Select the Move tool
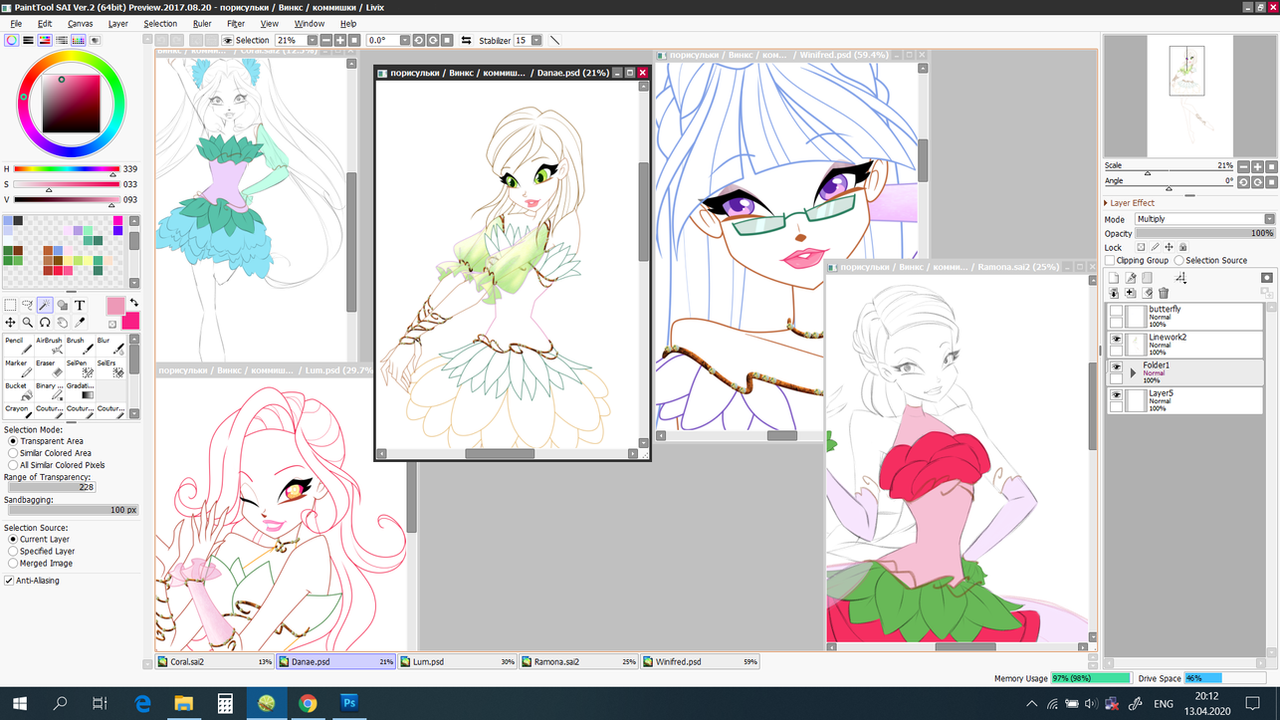This screenshot has height=720, width=1280. click(10, 322)
